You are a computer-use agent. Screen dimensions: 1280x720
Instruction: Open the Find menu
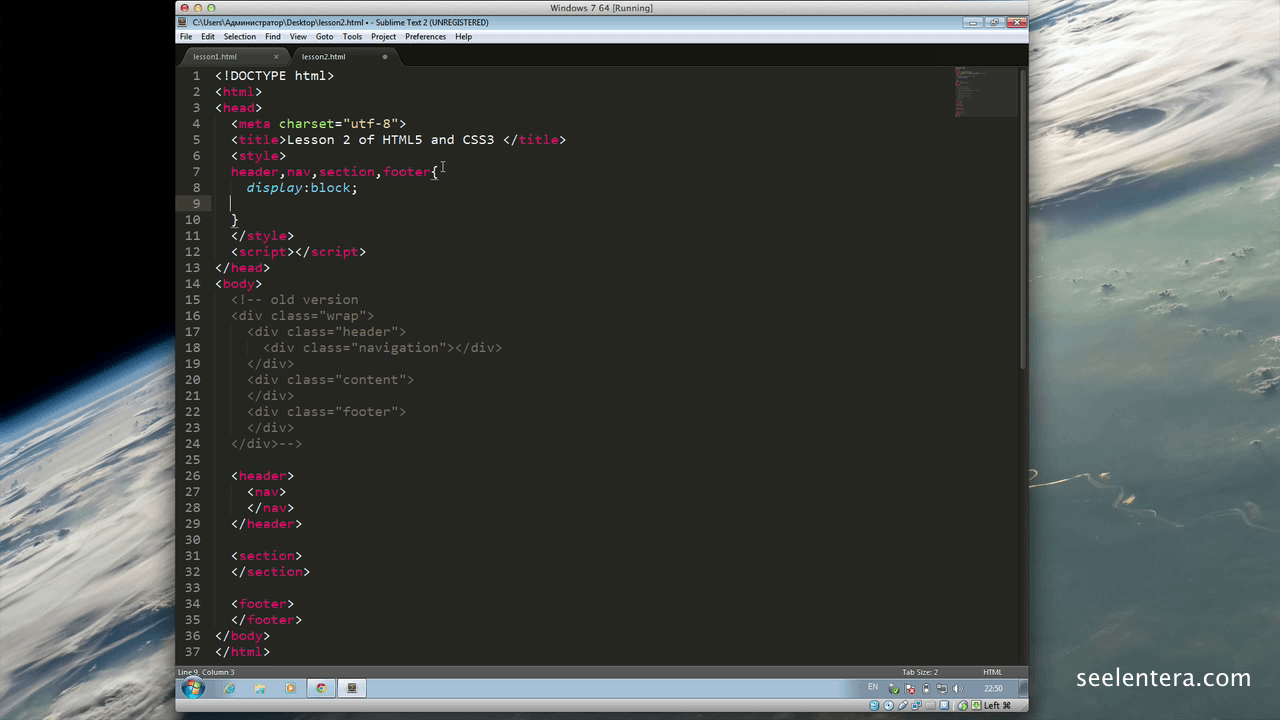[273, 36]
